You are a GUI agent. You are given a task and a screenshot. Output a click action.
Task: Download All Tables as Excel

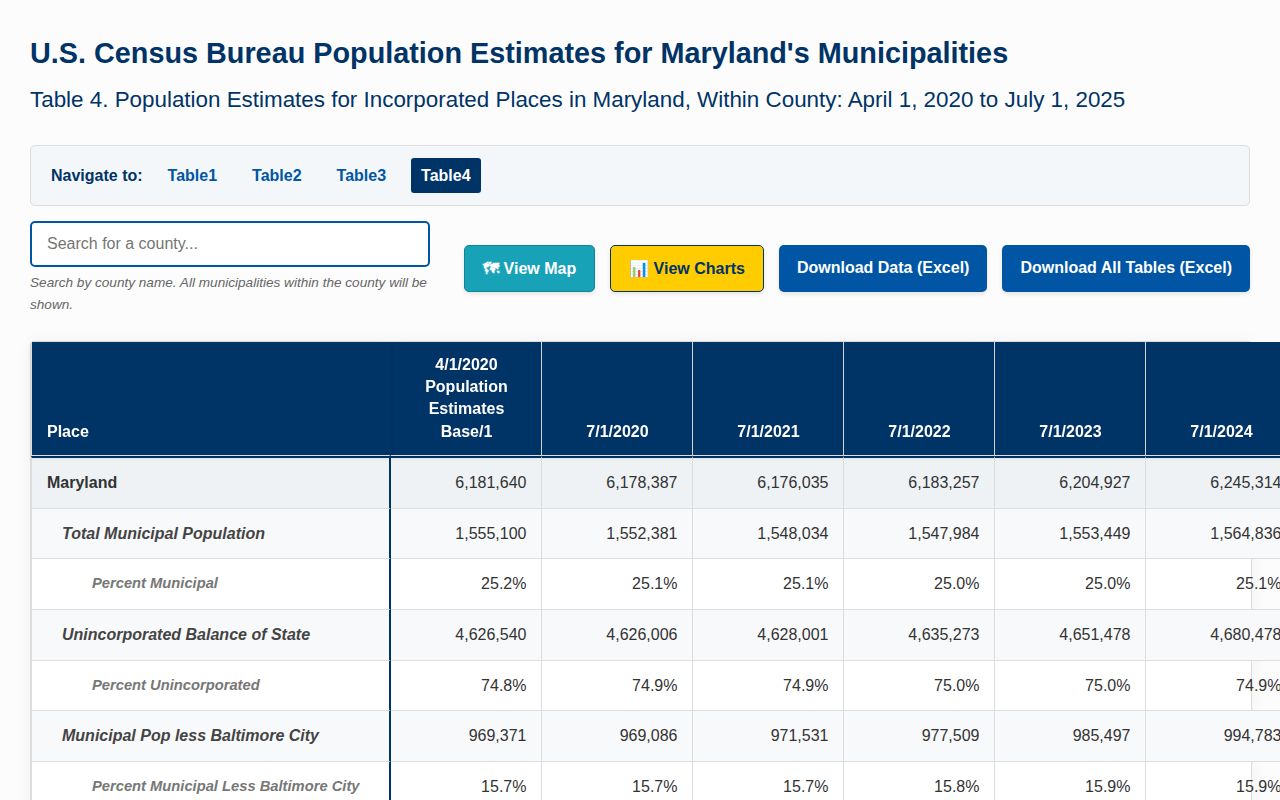click(1126, 268)
